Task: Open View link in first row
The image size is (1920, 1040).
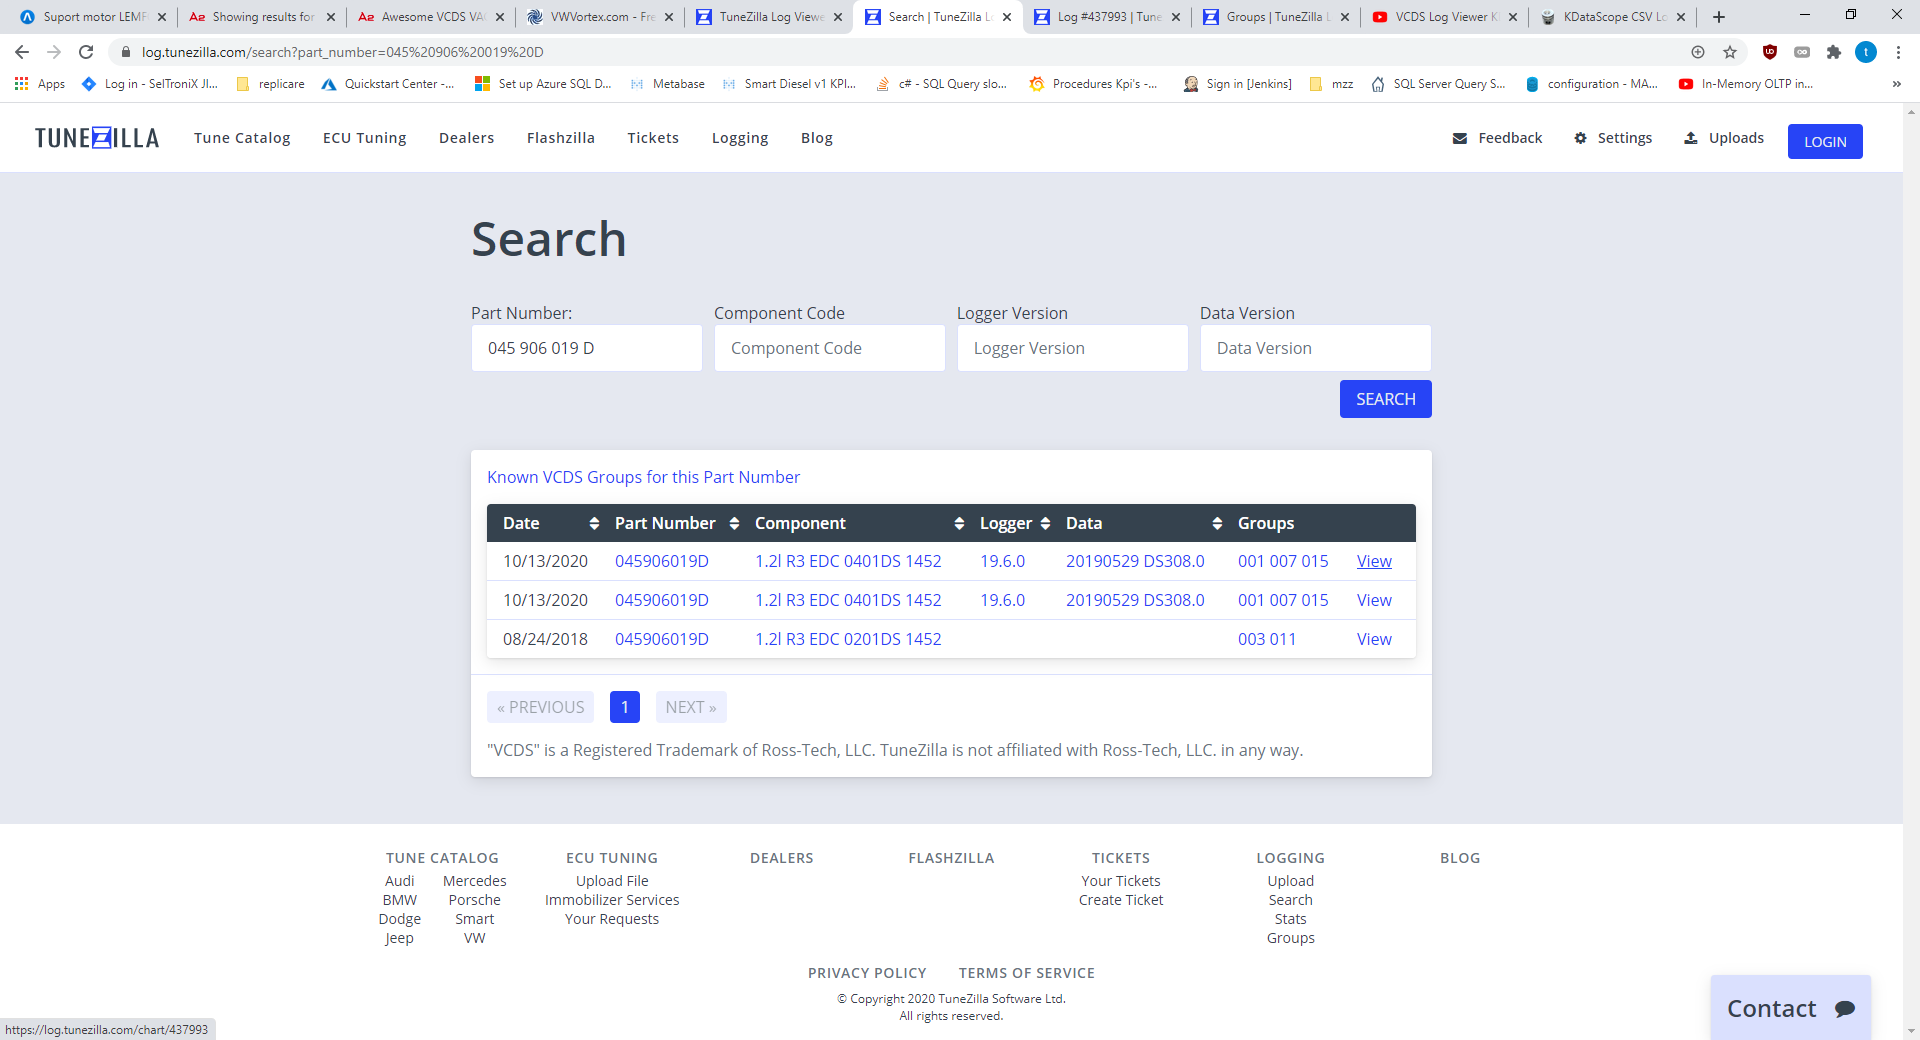Action: tap(1374, 561)
